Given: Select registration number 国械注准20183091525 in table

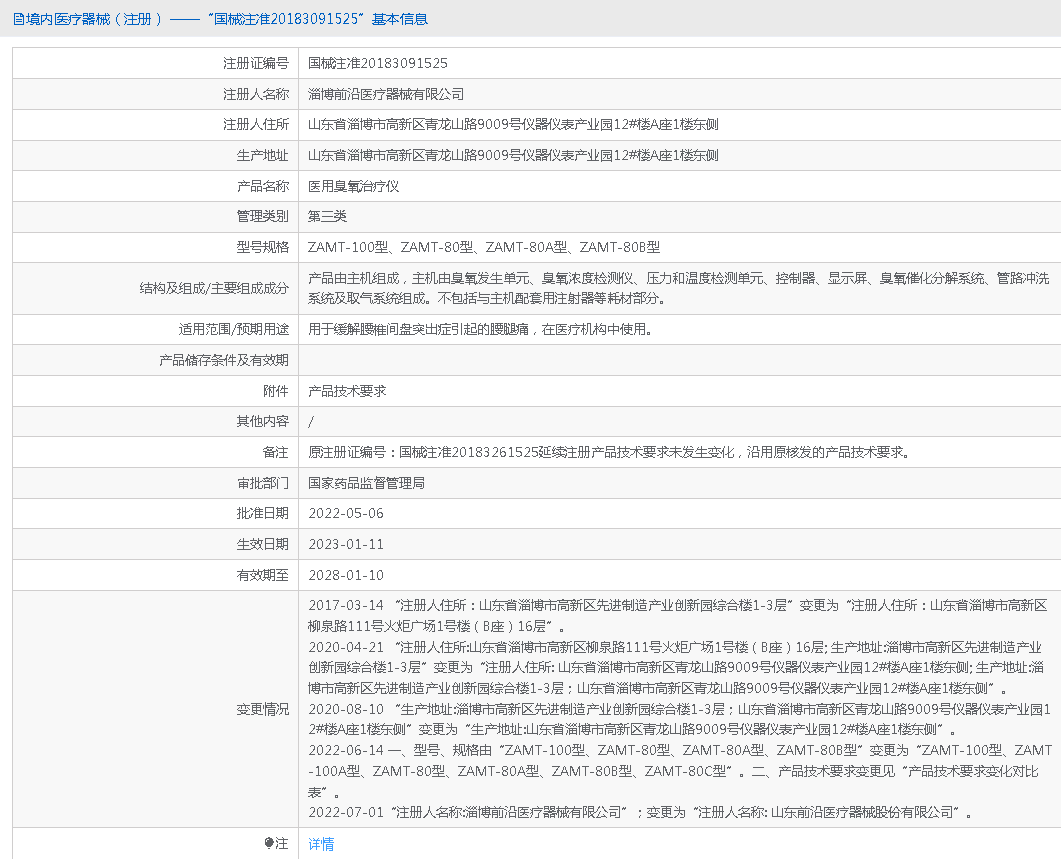Looking at the screenshot, I should [377, 63].
